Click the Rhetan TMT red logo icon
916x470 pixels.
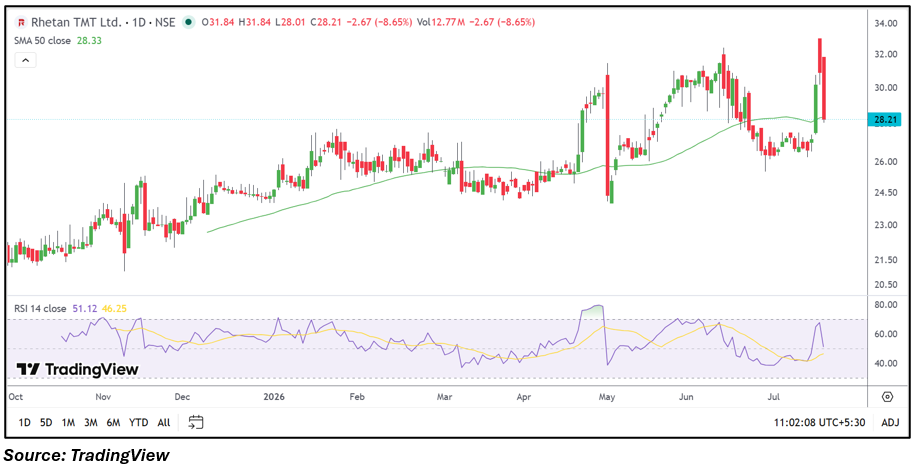[x=22, y=23]
